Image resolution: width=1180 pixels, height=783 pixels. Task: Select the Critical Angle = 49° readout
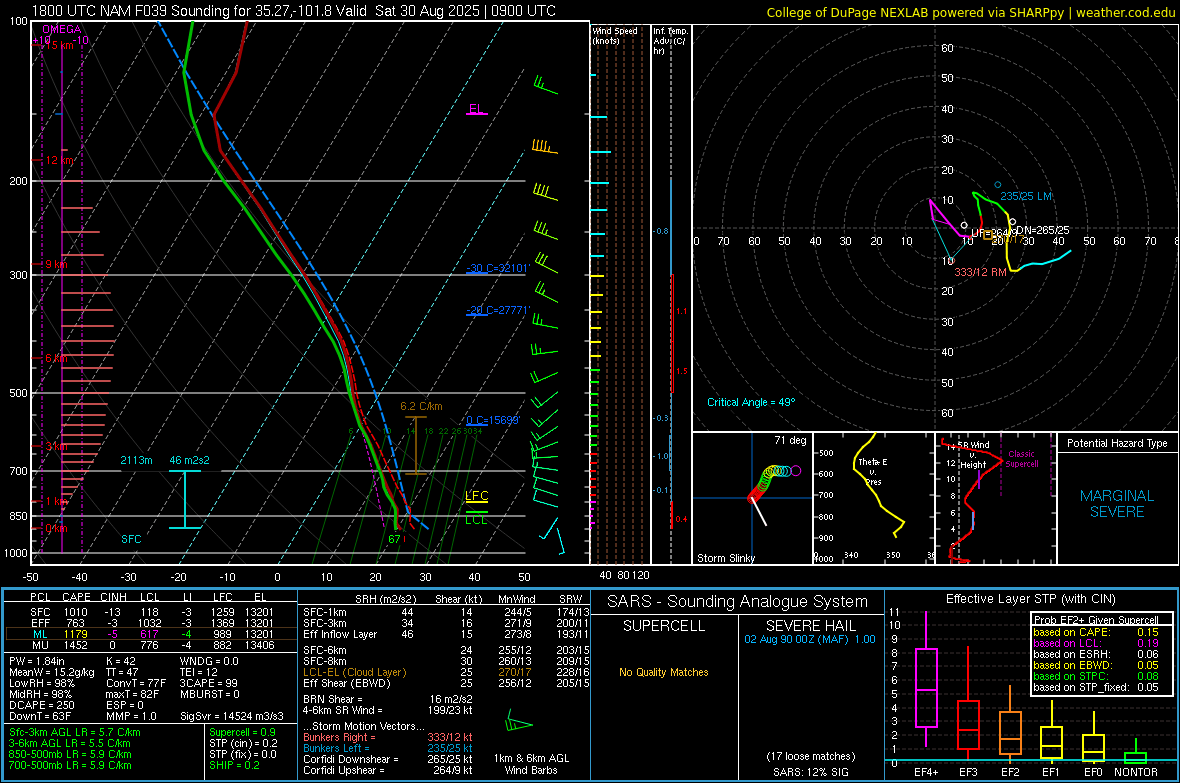(750, 402)
